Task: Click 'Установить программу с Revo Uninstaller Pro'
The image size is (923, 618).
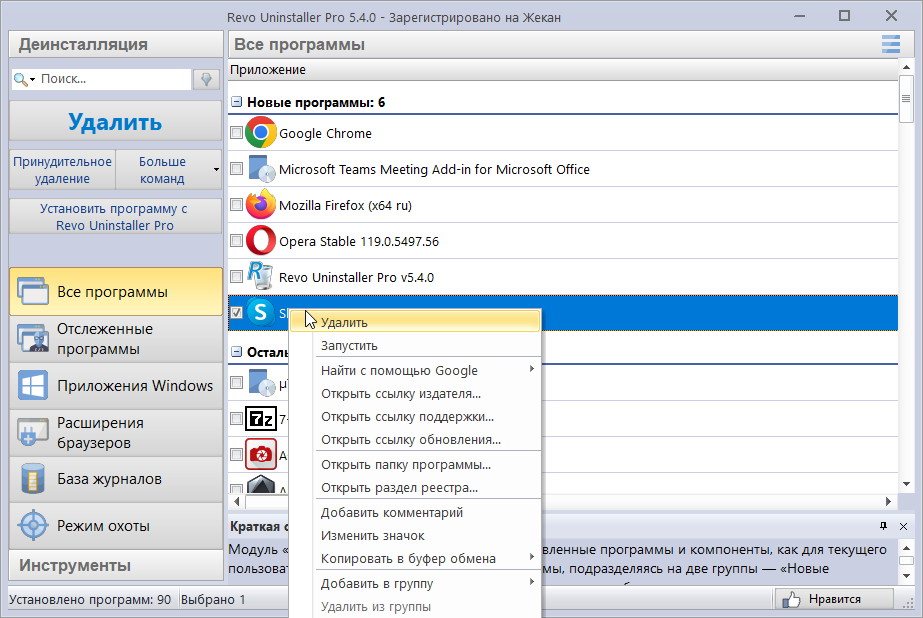Action: pyautogui.click(x=115, y=217)
